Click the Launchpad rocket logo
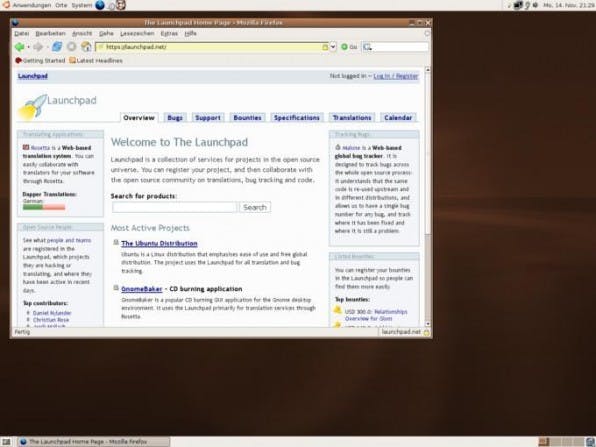Image resolution: width=596 pixels, height=447 pixels. (x=33, y=107)
